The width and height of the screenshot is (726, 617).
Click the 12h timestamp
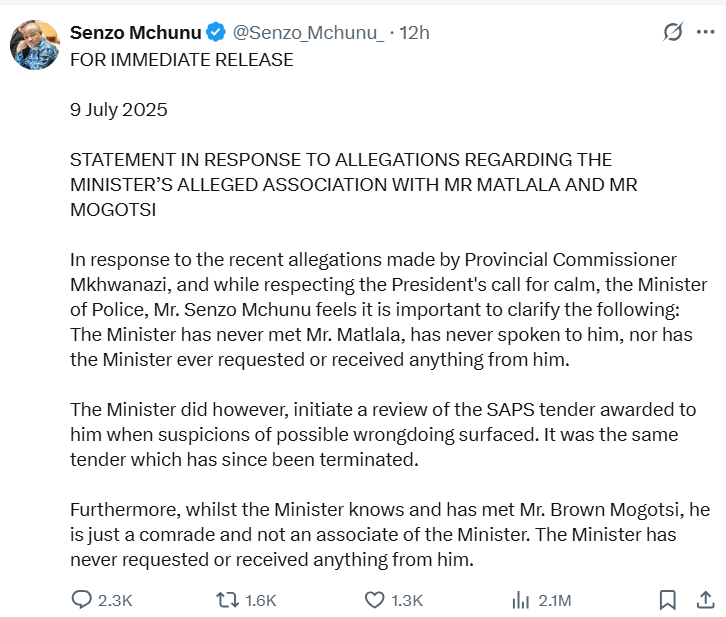pos(414,33)
